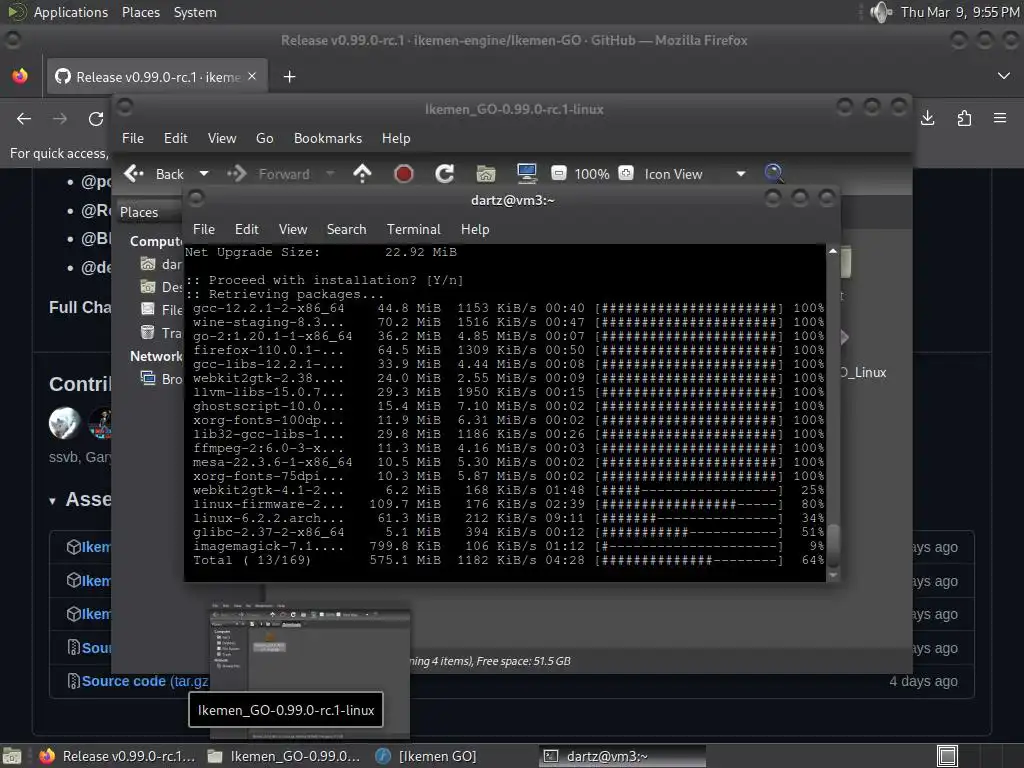Click the Browse Network sidebar icon
Screen dimensions: 1024x768
148,378
